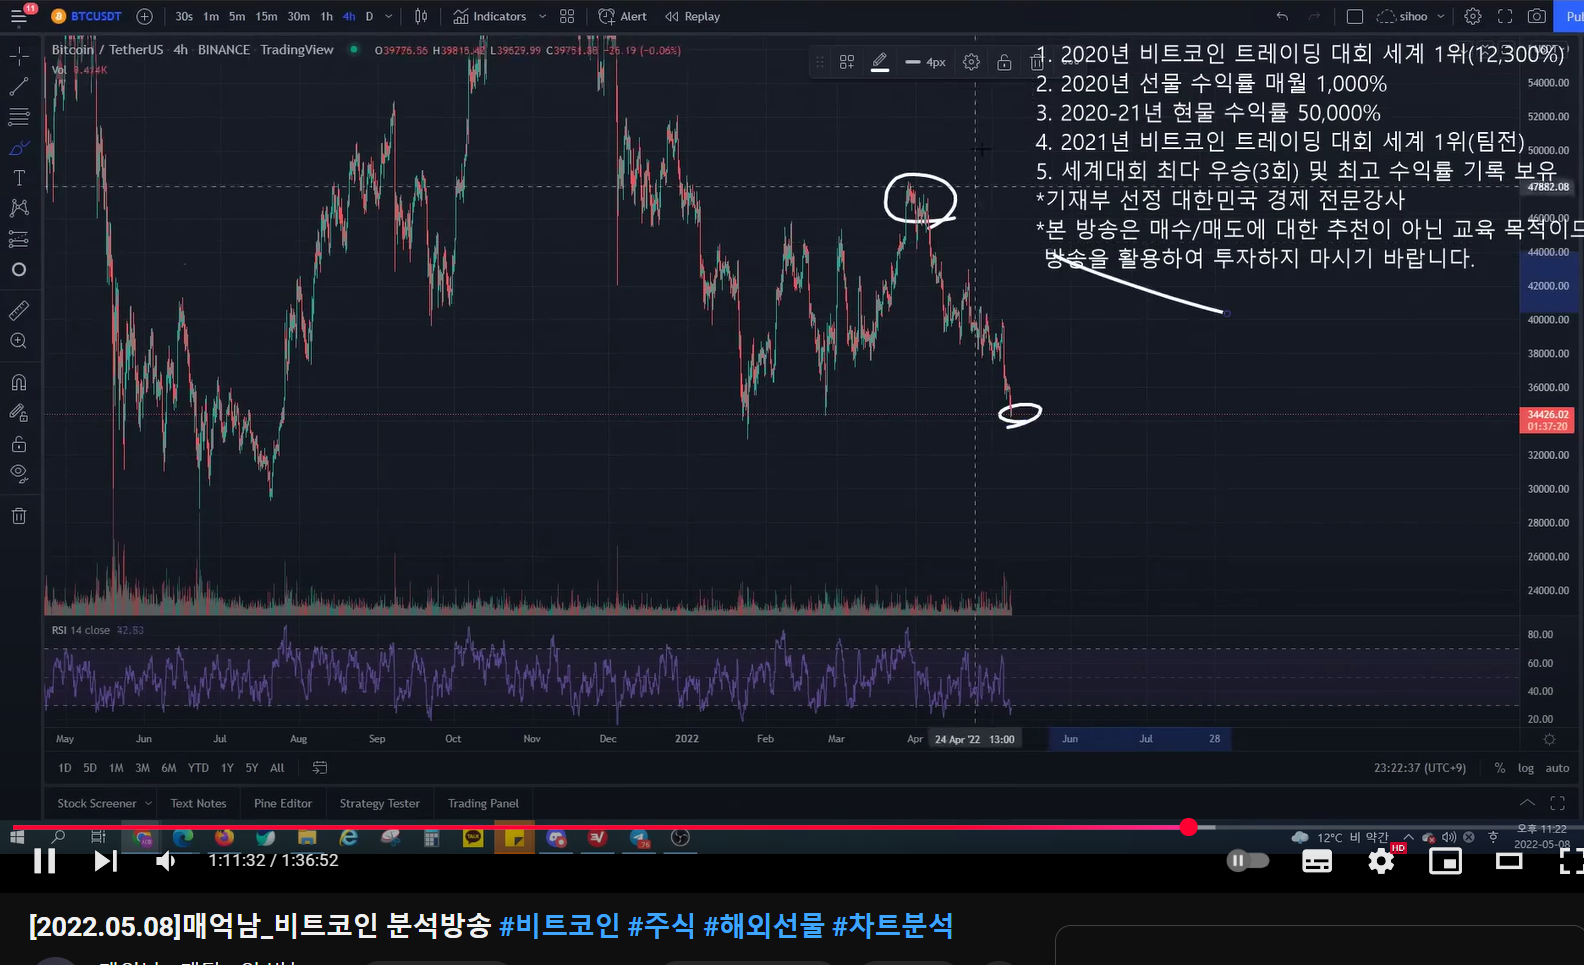Toggle percent scale mode

1499,768
